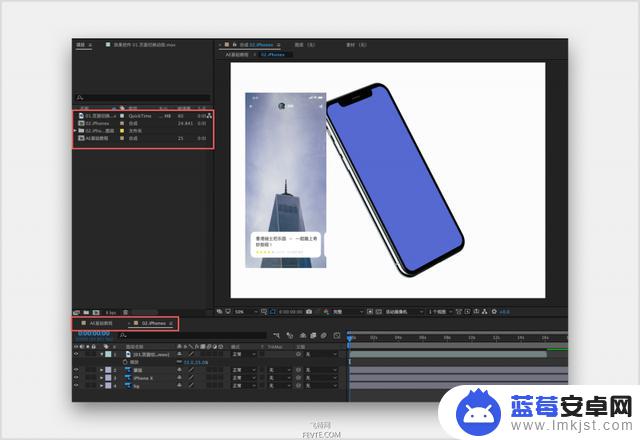Toggle quality switch on iPhone X layer
The image size is (640, 440).
tap(191, 378)
